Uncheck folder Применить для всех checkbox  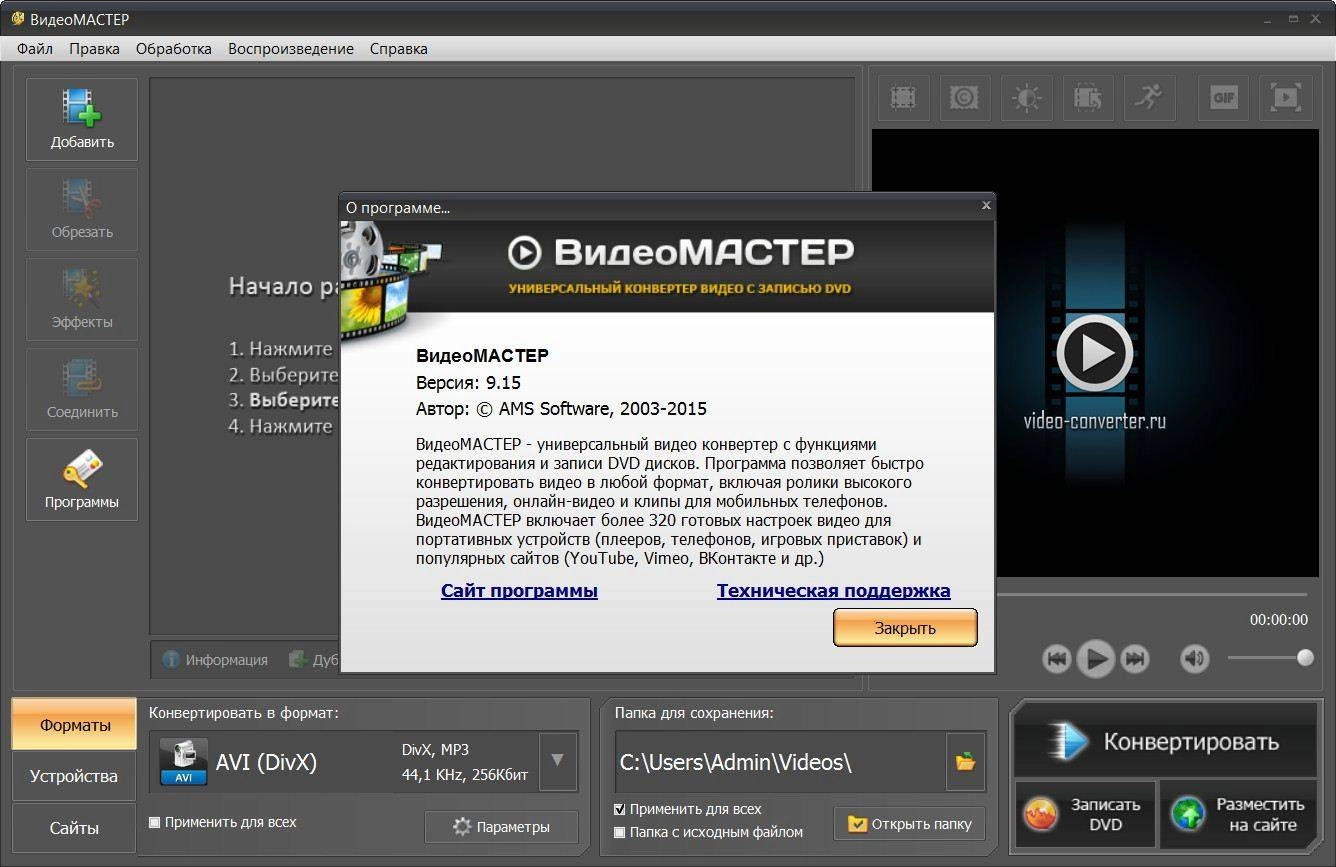coord(619,809)
